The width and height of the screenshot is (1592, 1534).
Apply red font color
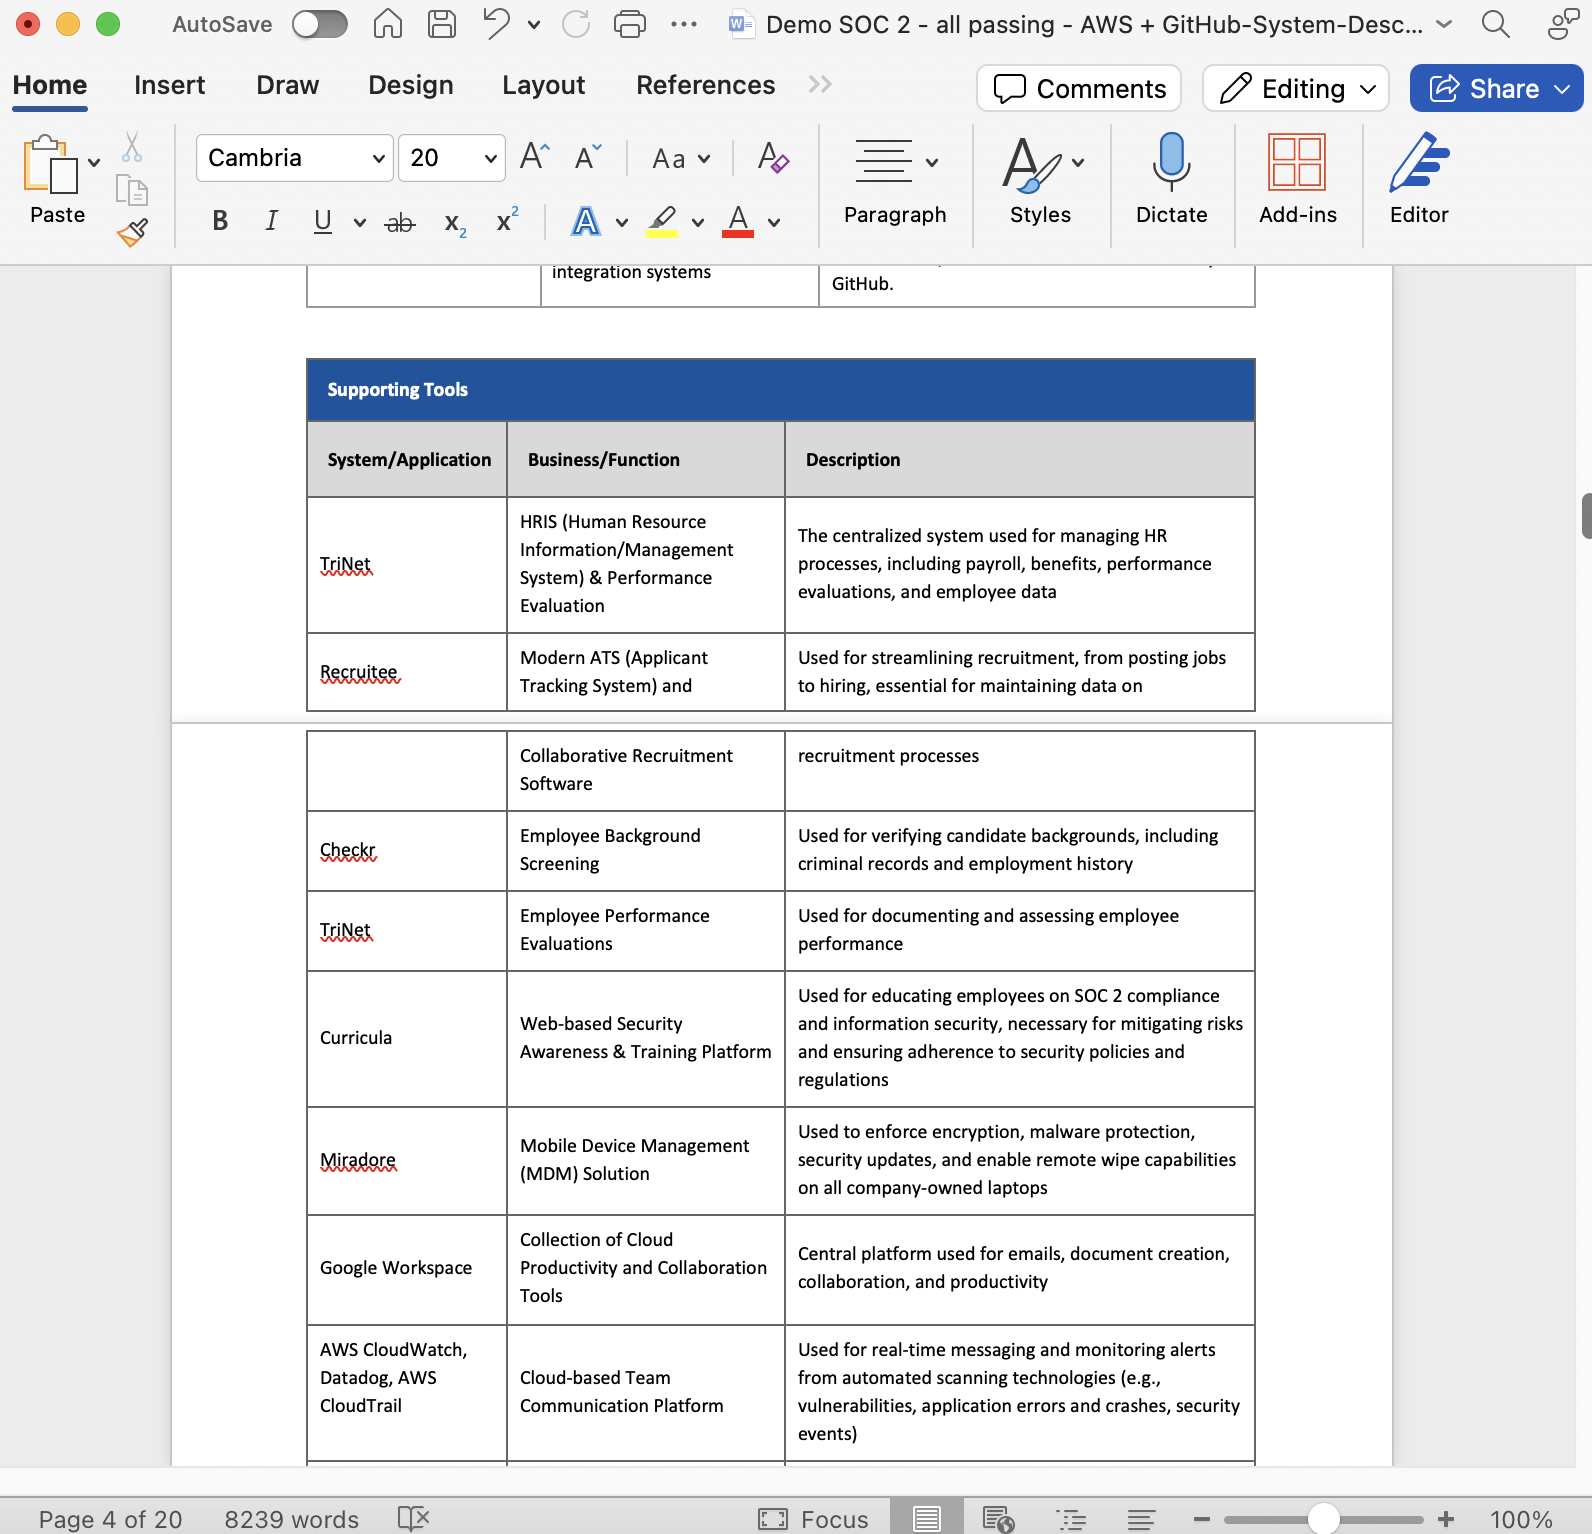(x=738, y=221)
